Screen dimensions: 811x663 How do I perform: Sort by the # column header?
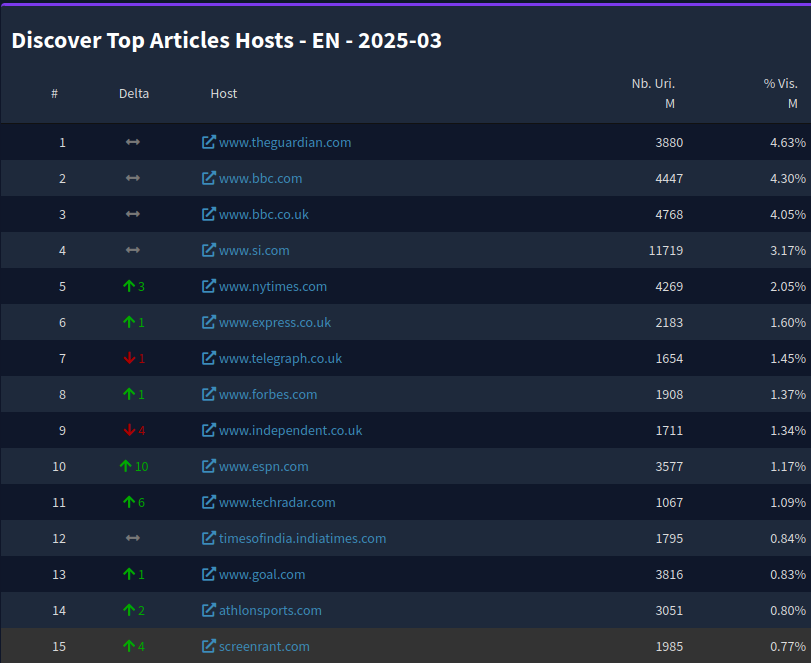(x=54, y=94)
